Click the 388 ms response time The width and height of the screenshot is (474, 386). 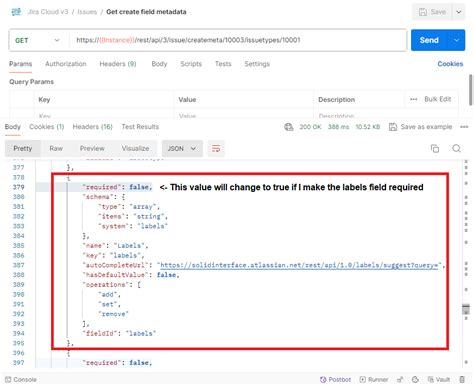(338, 127)
